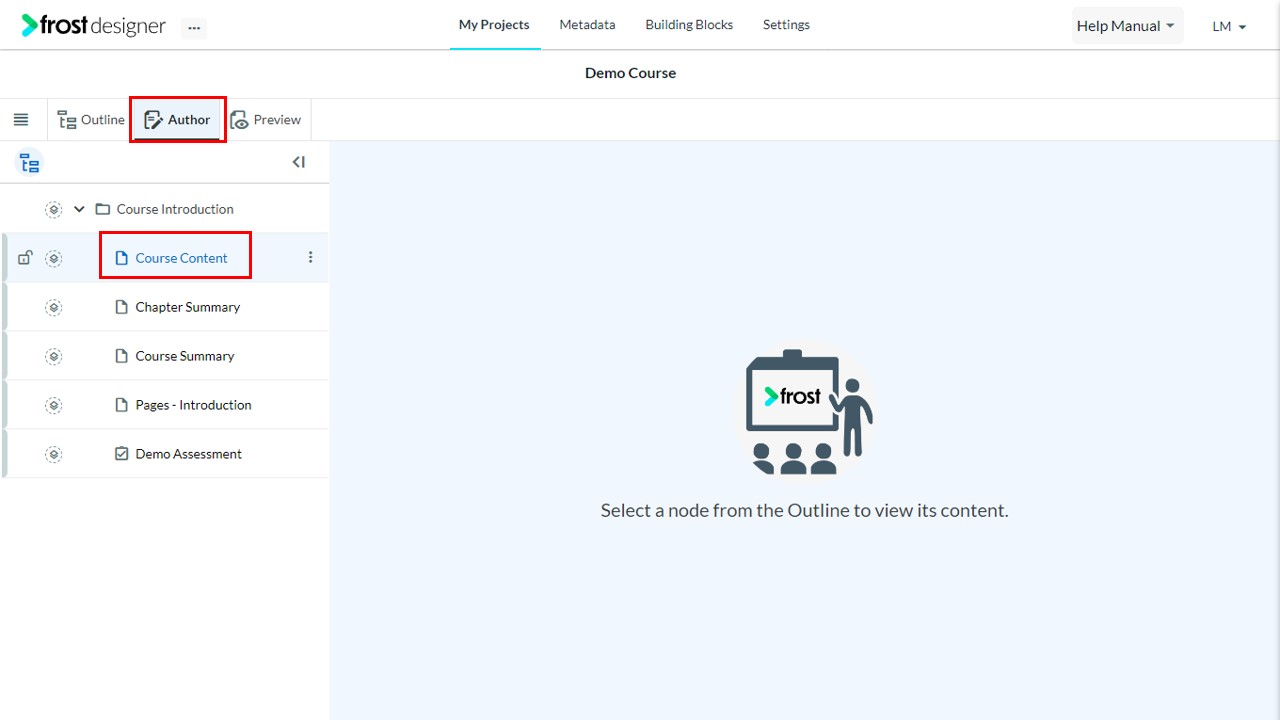The image size is (1280, 720).
Task: Open the Metadata tab
Action: 587,25
